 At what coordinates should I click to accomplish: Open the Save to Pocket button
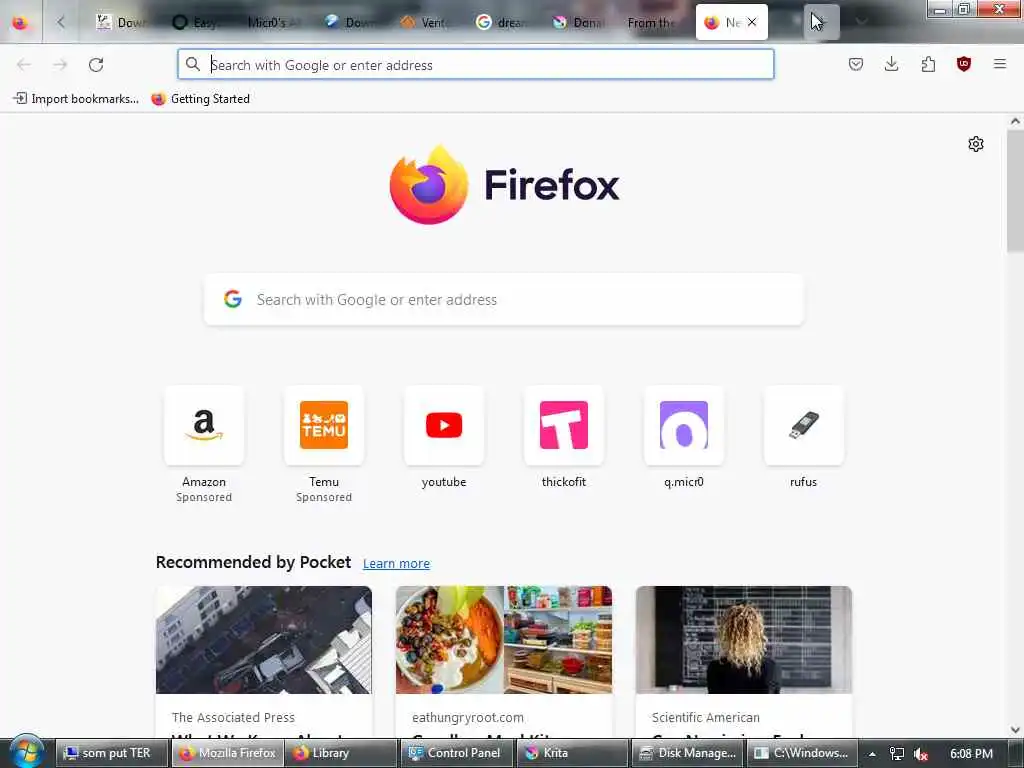856,64
